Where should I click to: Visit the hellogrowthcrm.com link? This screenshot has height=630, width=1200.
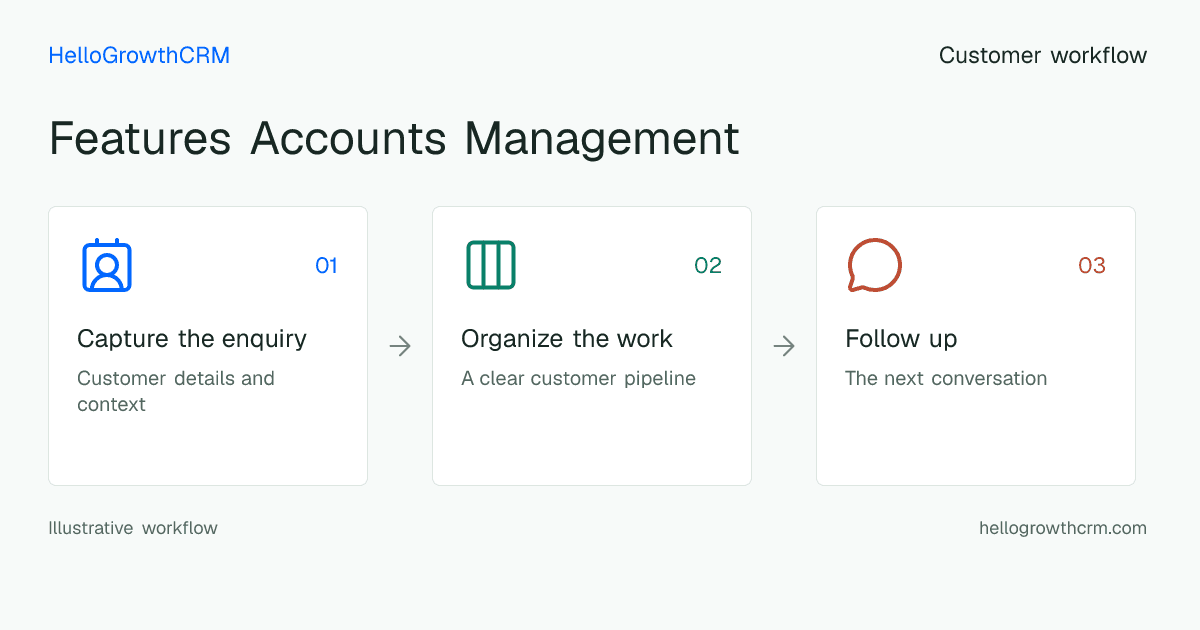click(1063, 528)
